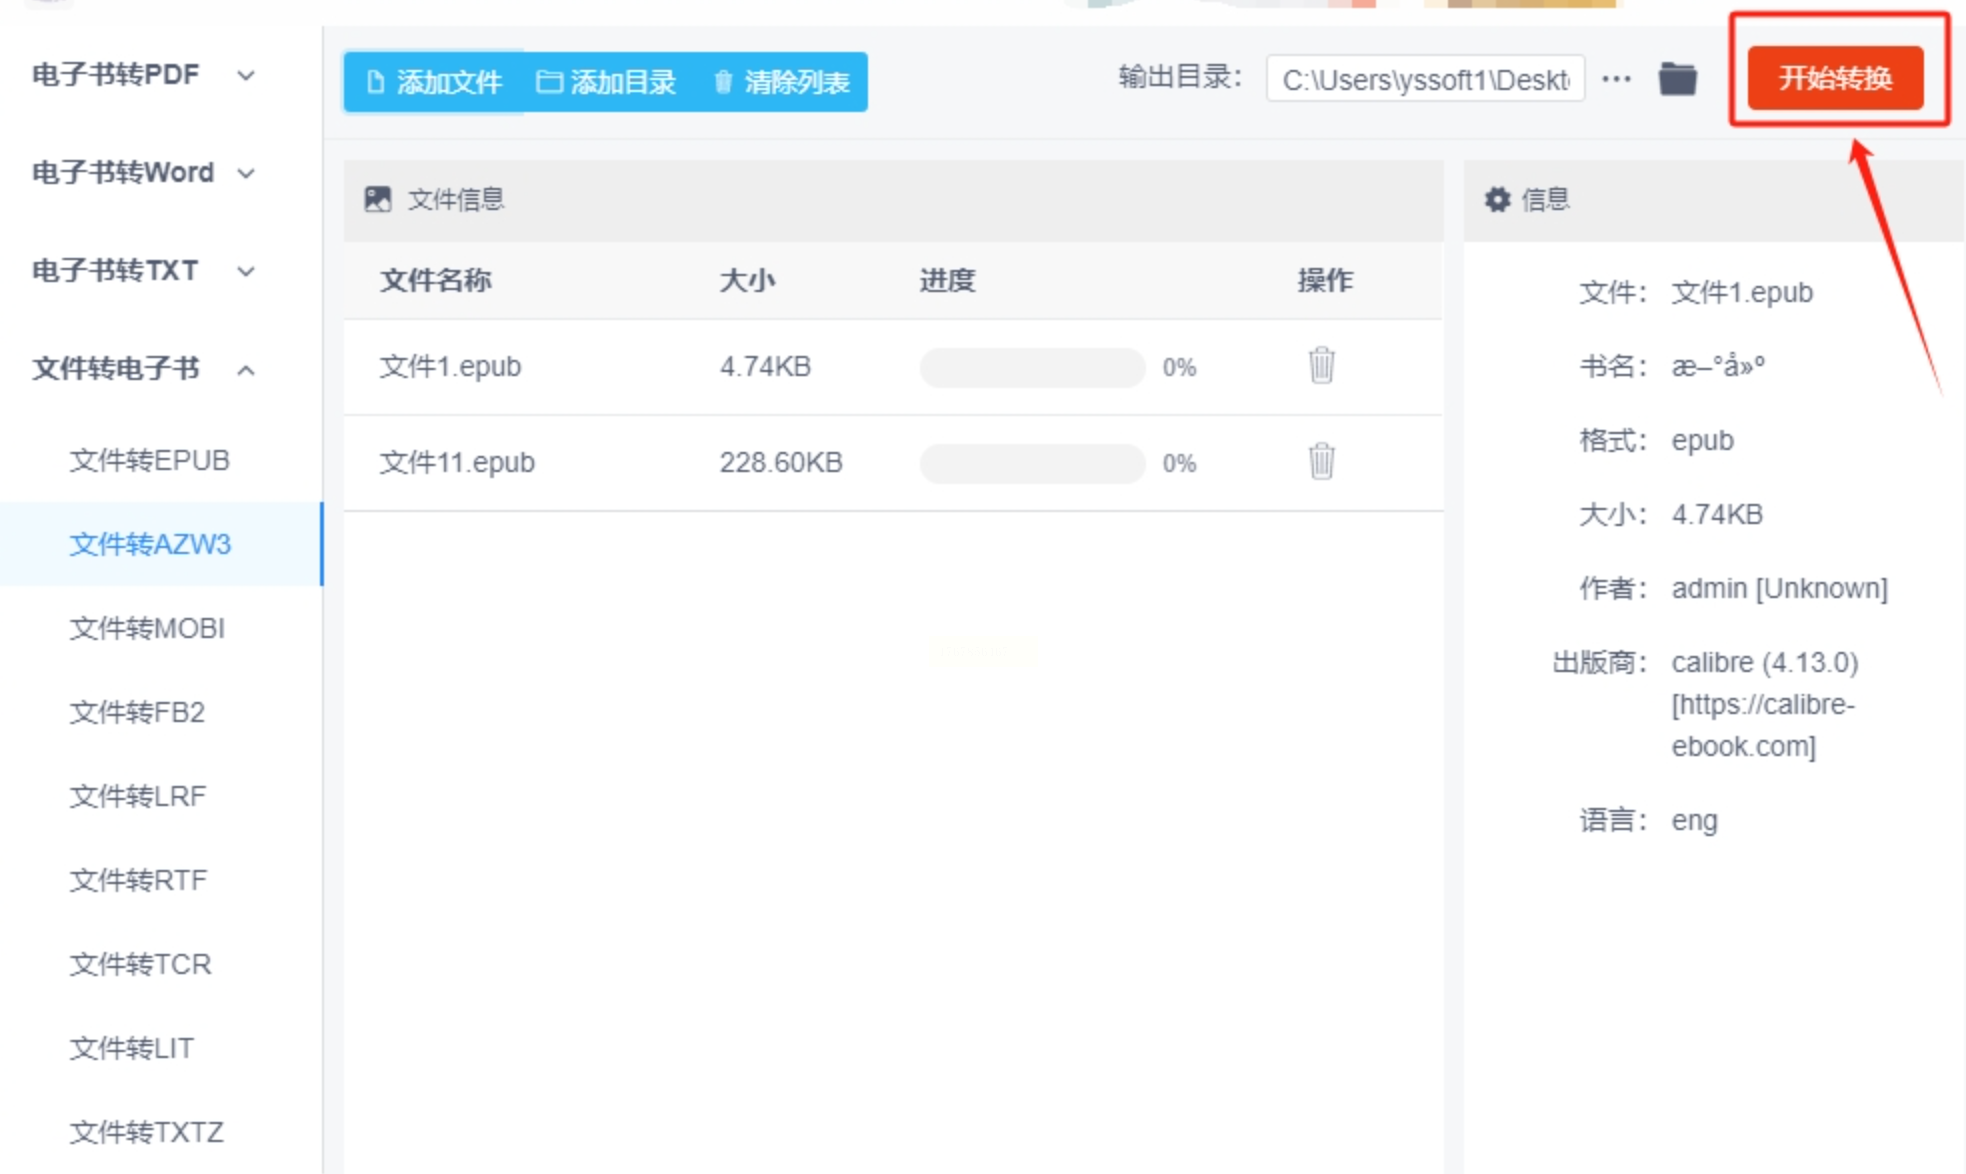
Task: Click 添加目录 to add a folder
Action: coord(607,82)
